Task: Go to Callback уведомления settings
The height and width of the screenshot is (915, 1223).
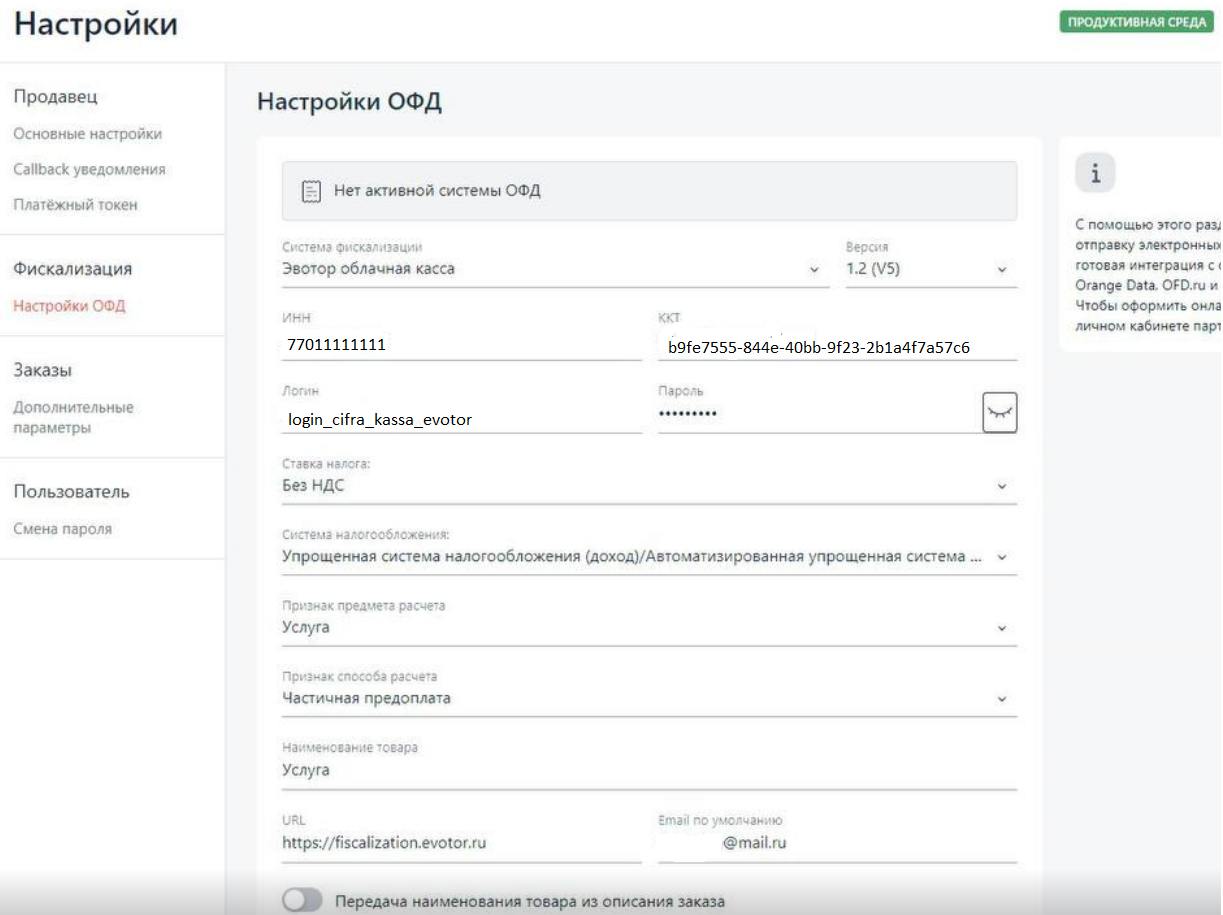Action: pos(89,170)
